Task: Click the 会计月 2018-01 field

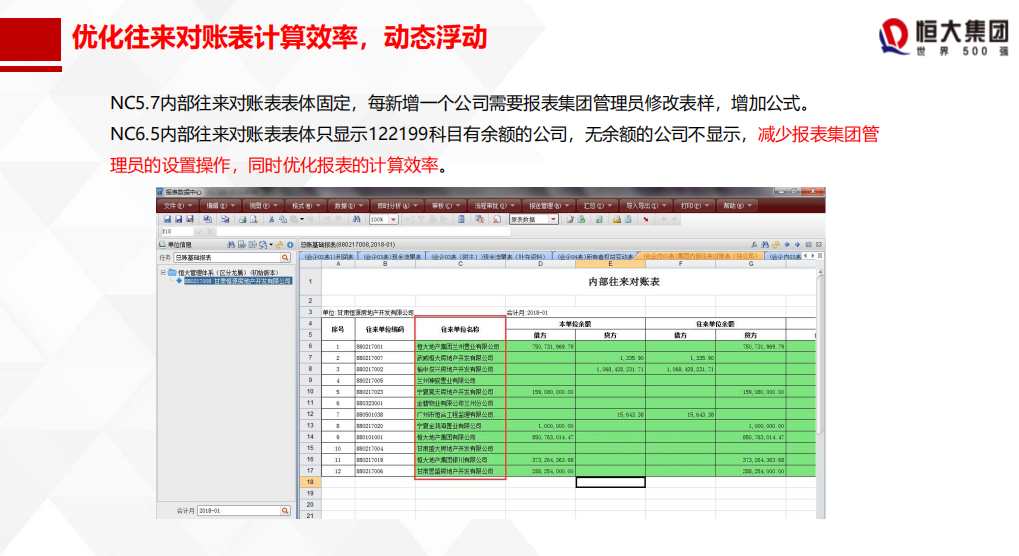Action: [239, 511]
